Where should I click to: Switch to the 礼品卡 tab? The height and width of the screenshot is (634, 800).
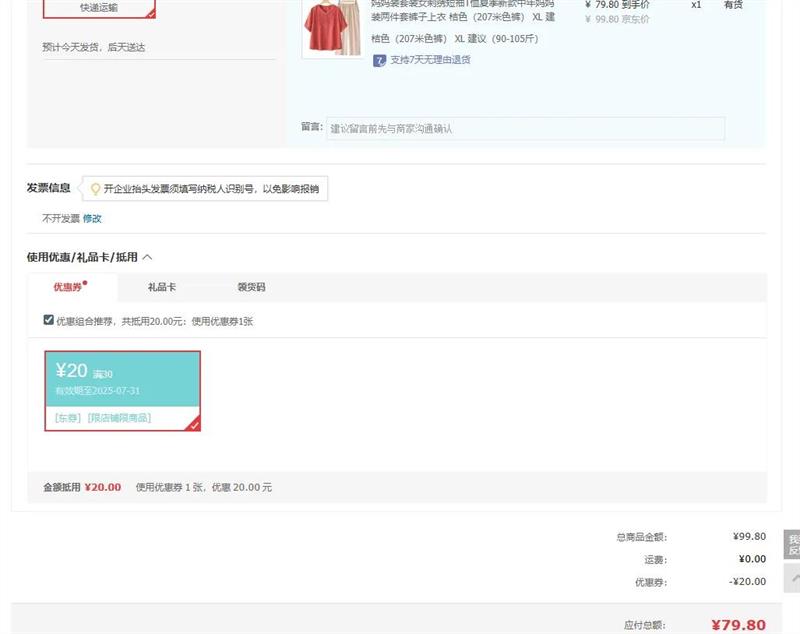162,287
